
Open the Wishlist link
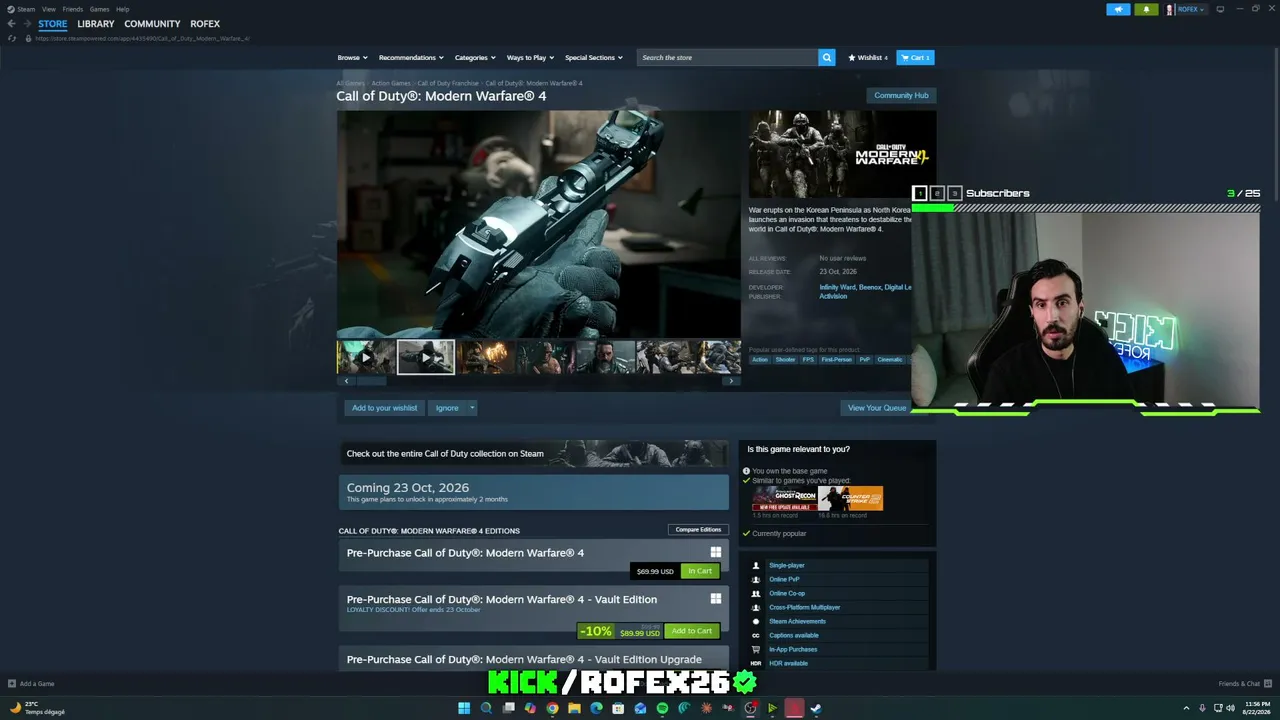pyautogui.click(x=868, y=58)
